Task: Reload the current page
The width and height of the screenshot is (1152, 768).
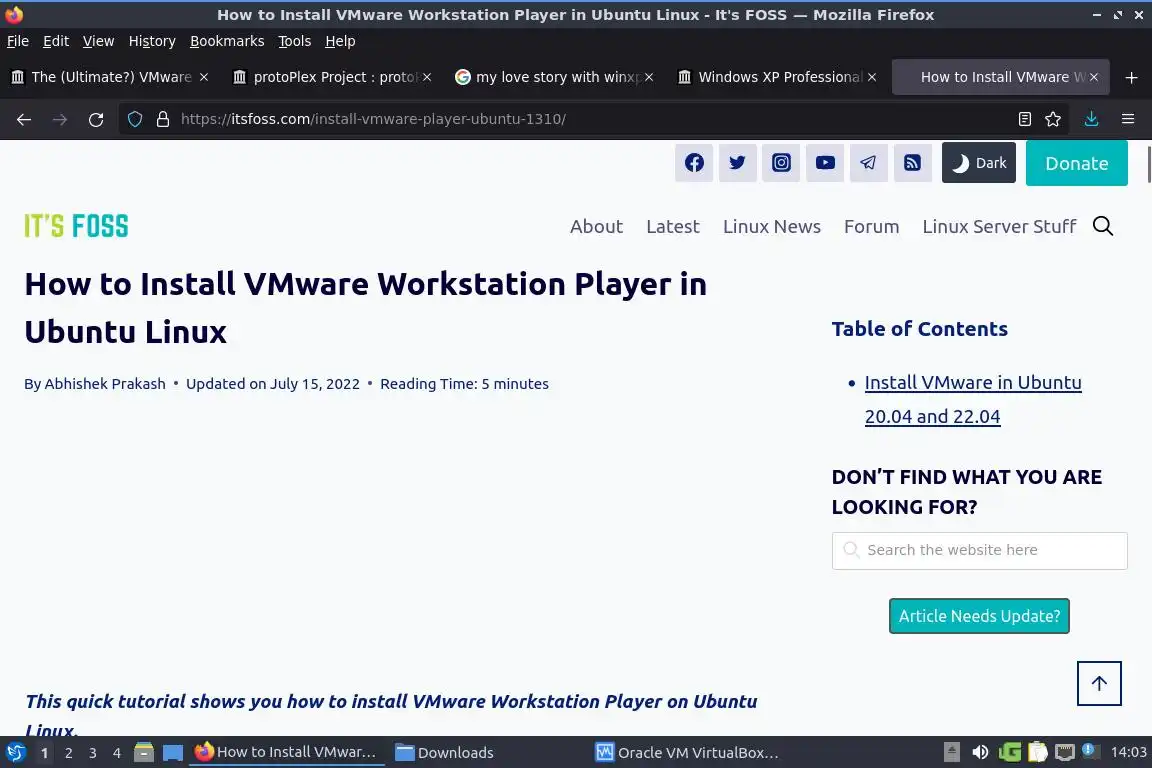Action: pyautogui.click(x=96, y=119)
